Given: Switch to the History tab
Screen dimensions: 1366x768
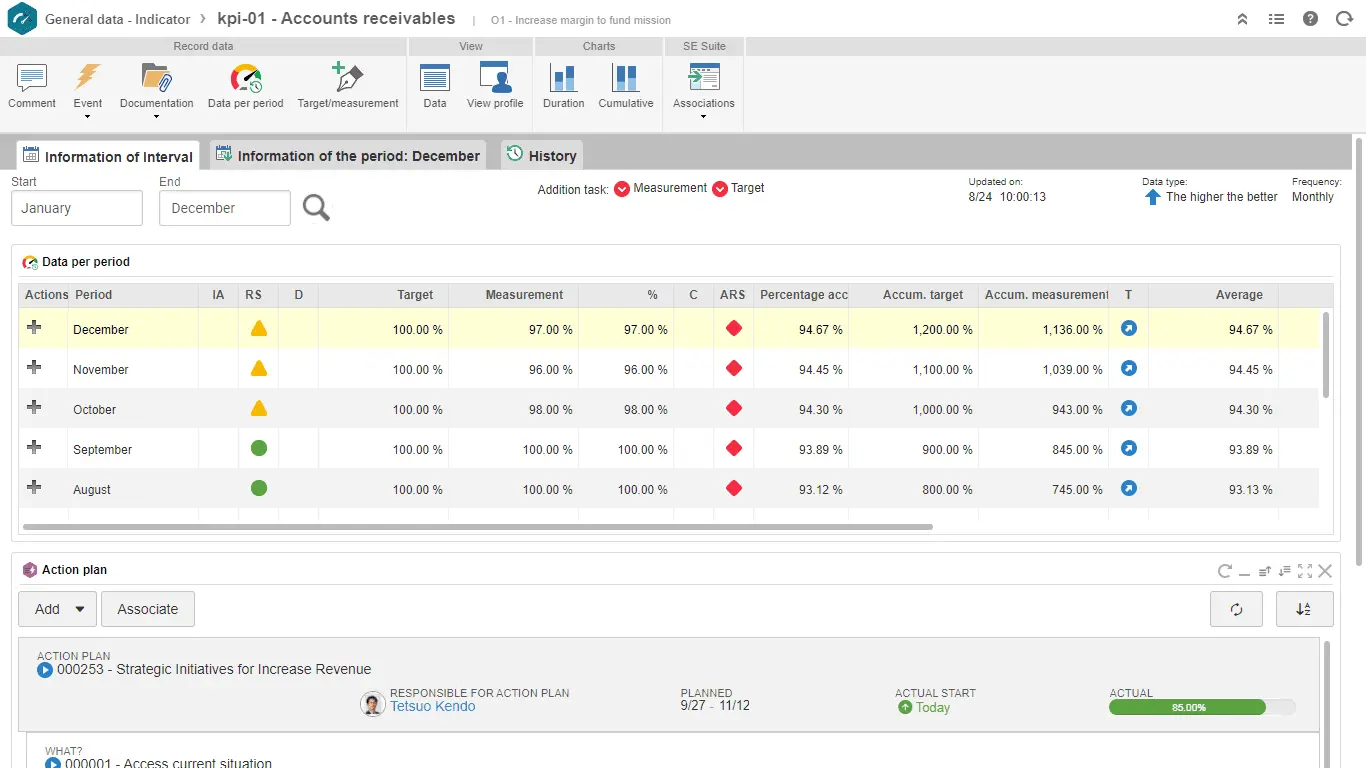Looking at the screenshot, I should coord(541,155).
